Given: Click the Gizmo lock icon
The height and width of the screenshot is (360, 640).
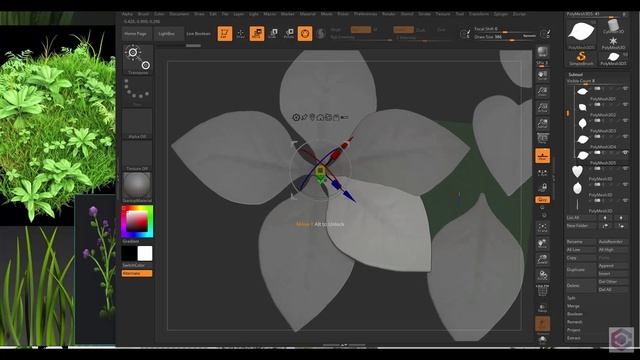Looking at the screenshot, I should [336, 118].
